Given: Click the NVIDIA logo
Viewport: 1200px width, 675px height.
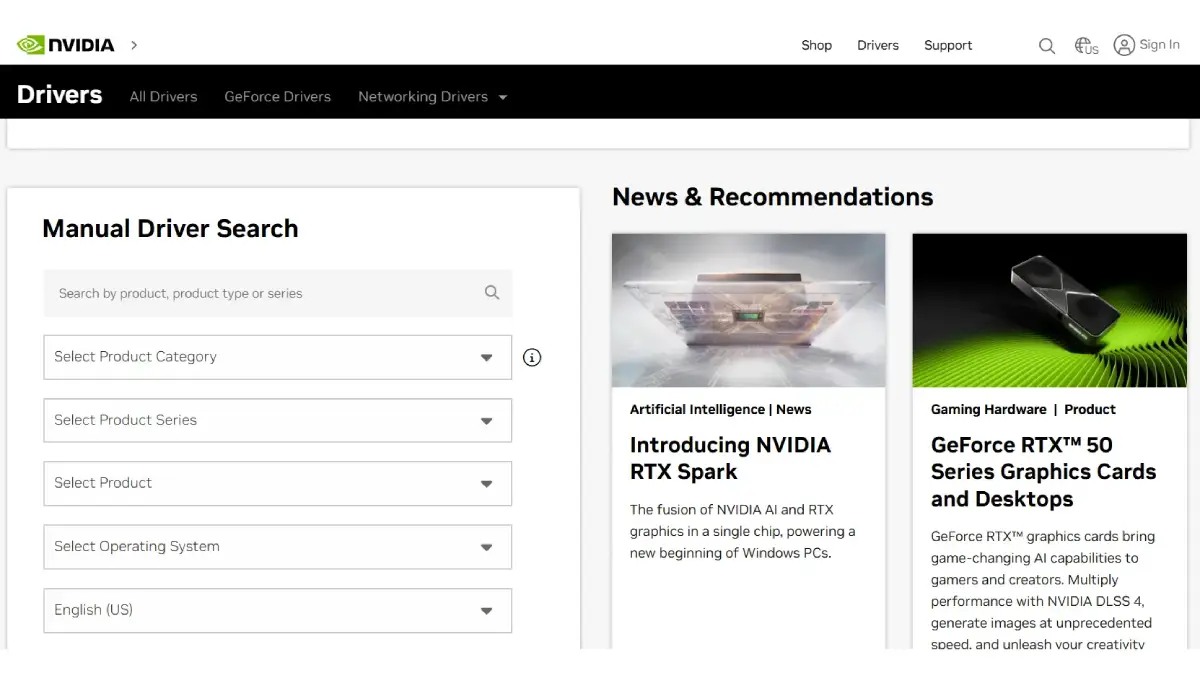Looking at the screenshot, I should [x=65, y=45].
